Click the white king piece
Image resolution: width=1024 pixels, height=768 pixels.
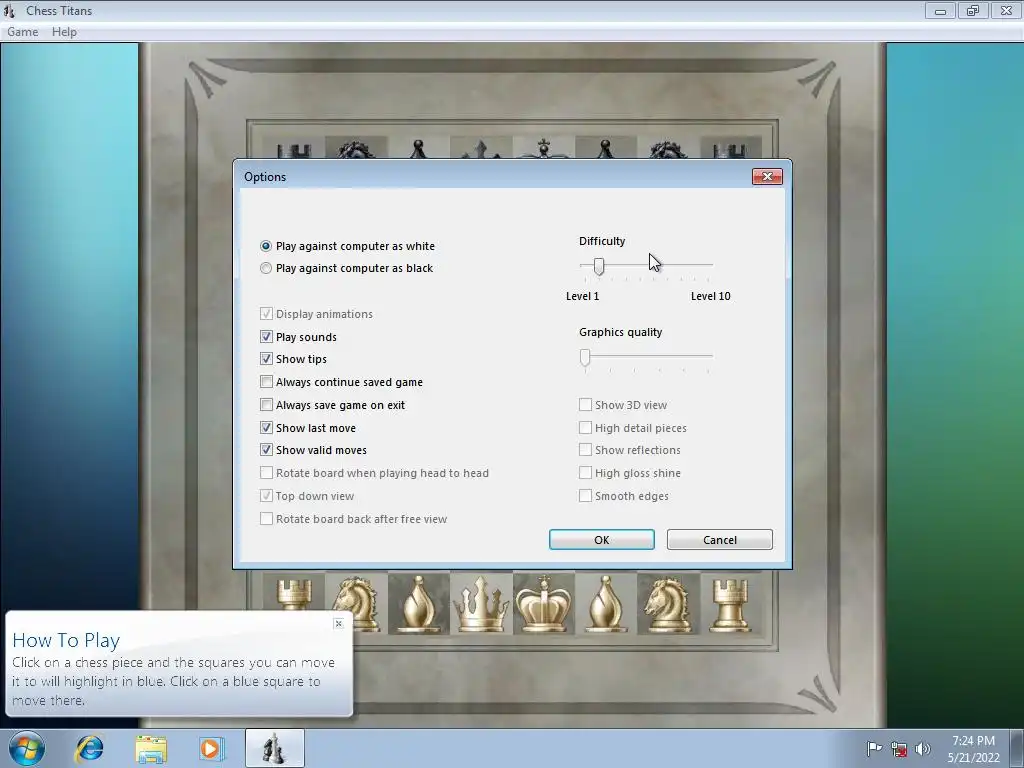click(543, 604)
